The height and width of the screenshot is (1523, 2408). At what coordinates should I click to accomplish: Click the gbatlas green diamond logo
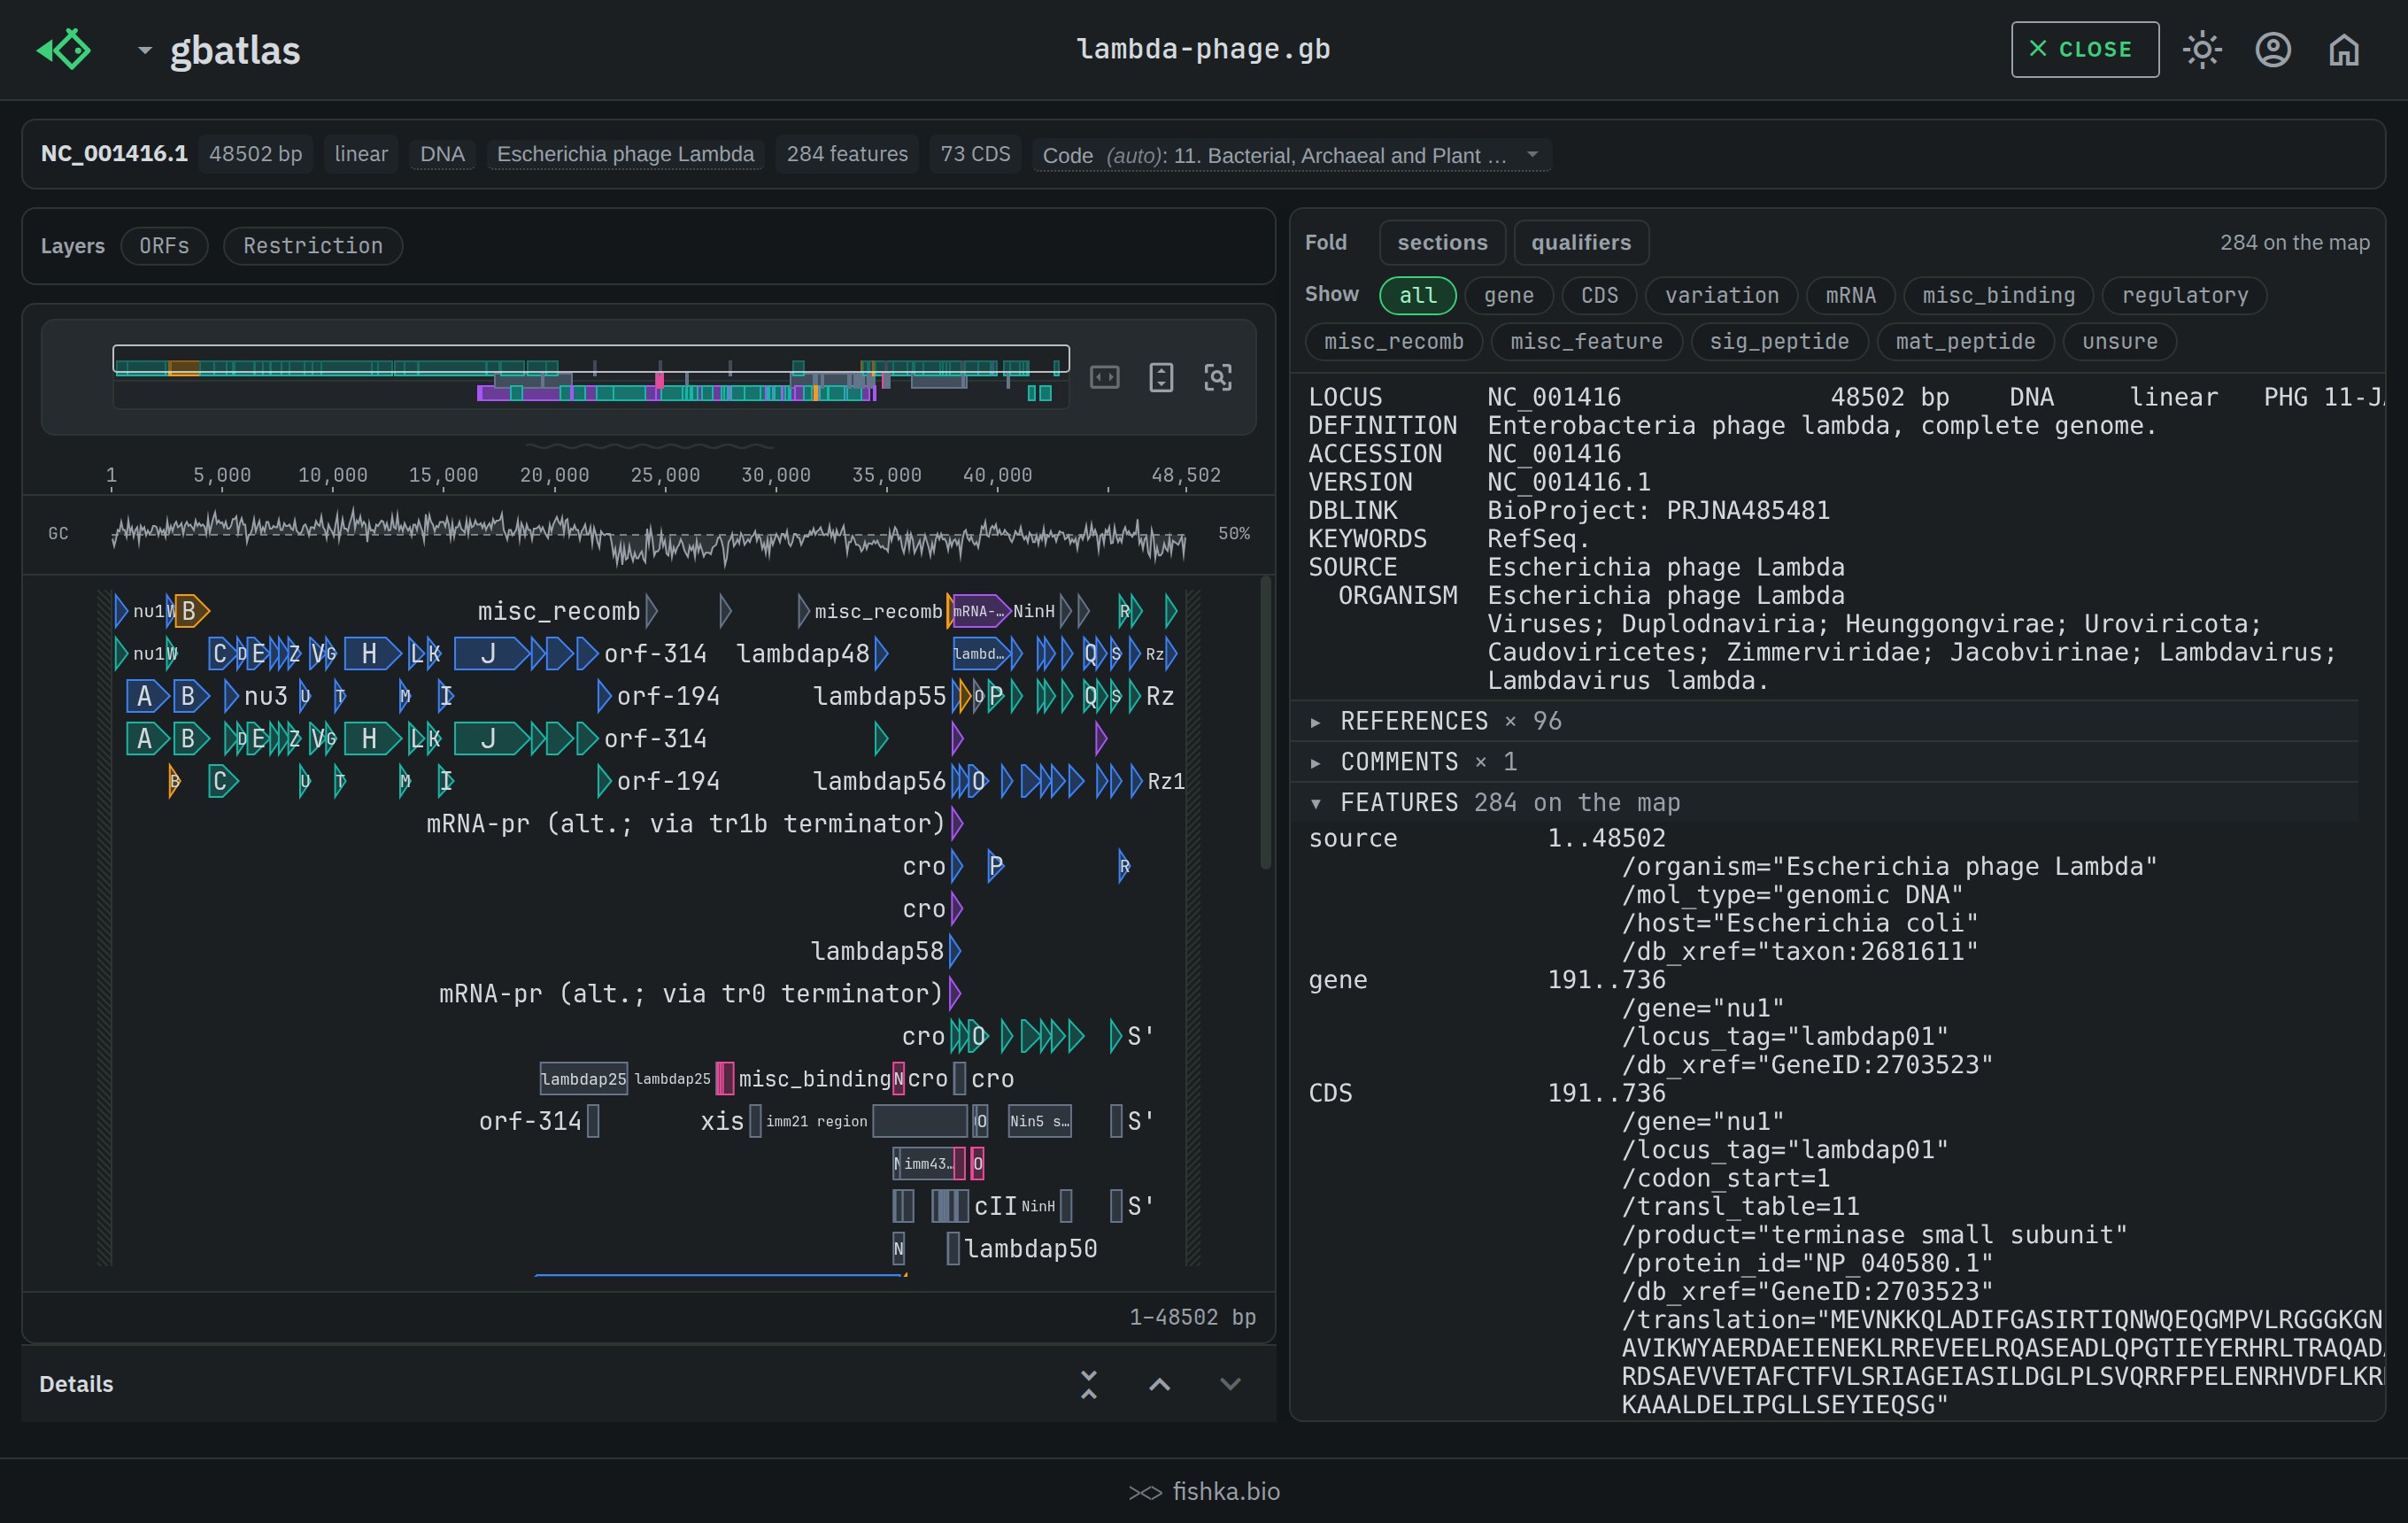(x=64, y=49)
